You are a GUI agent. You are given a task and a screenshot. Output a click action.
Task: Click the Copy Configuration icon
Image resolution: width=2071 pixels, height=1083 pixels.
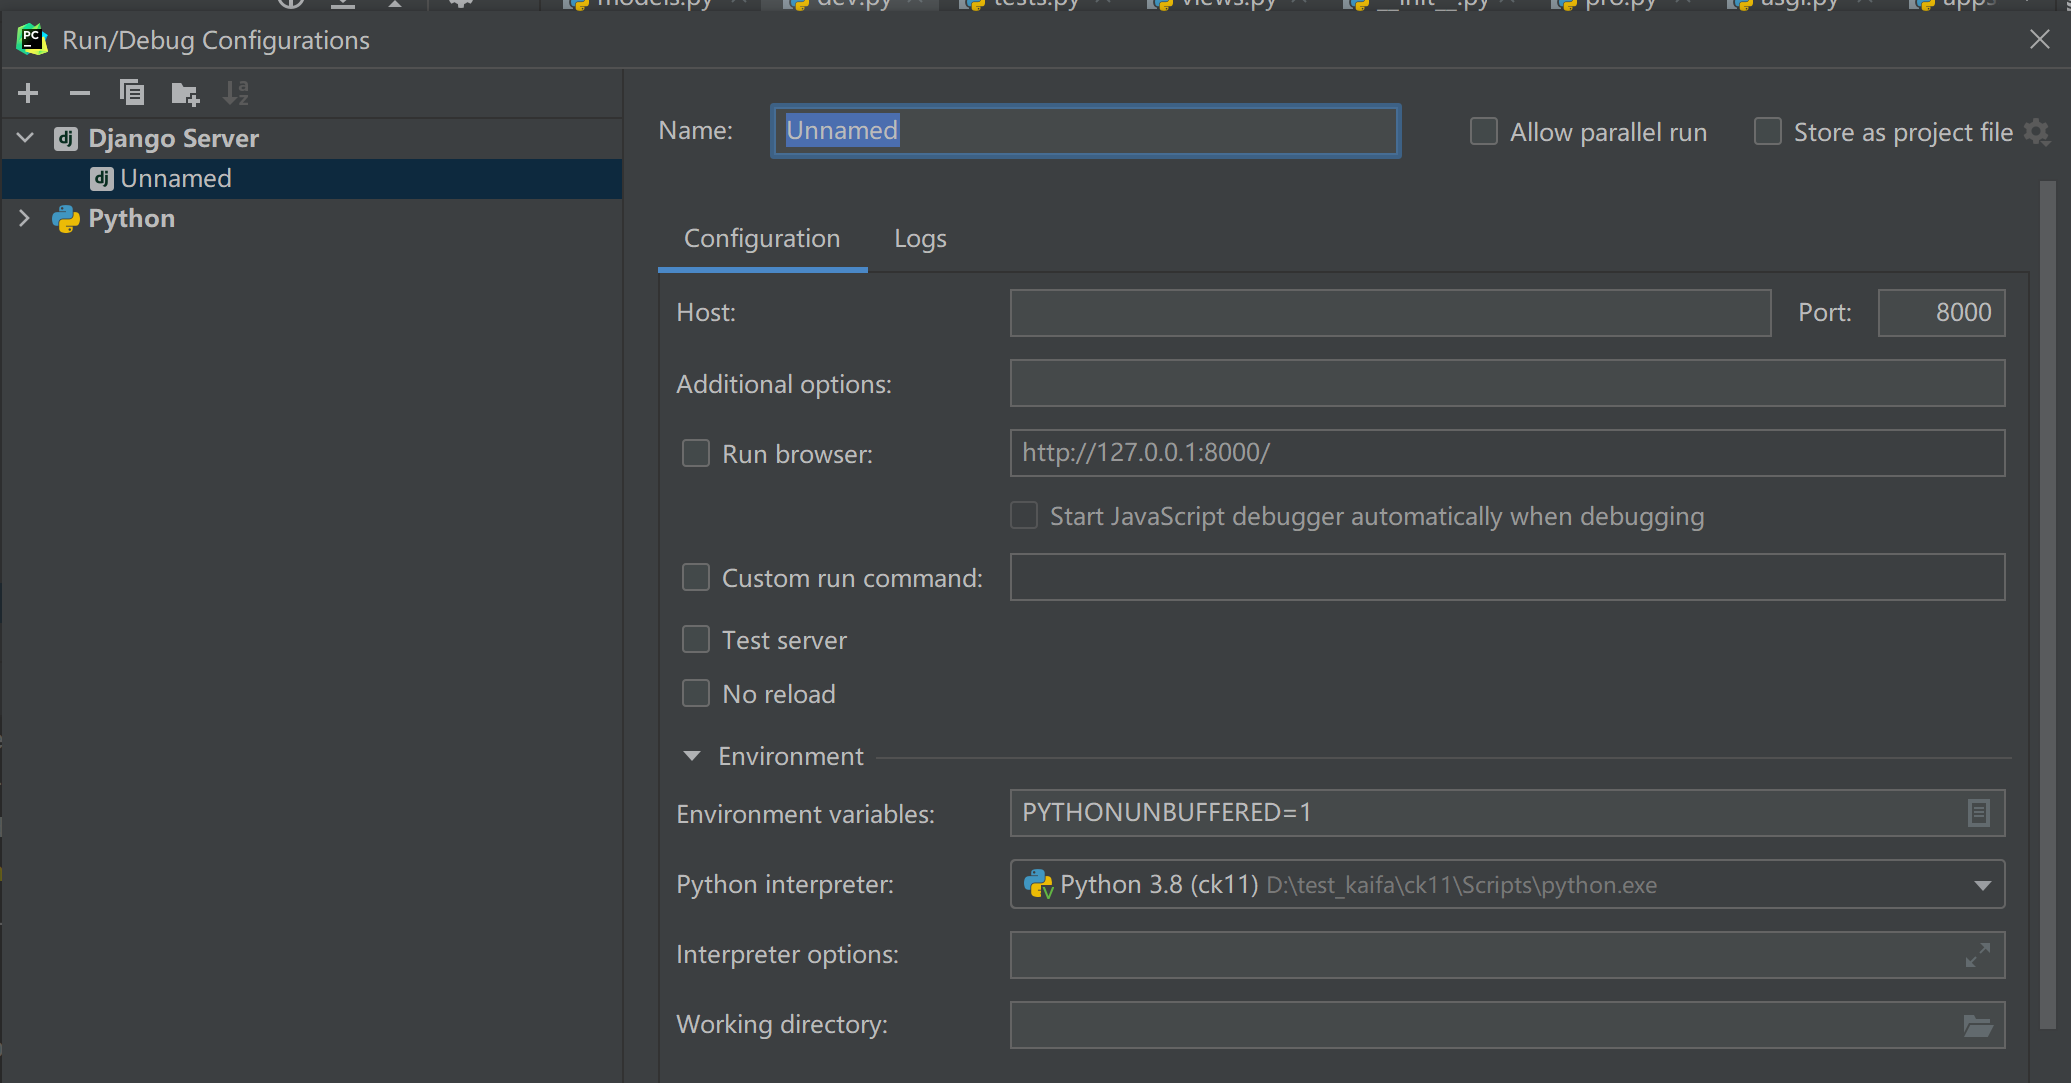point(132,93)
